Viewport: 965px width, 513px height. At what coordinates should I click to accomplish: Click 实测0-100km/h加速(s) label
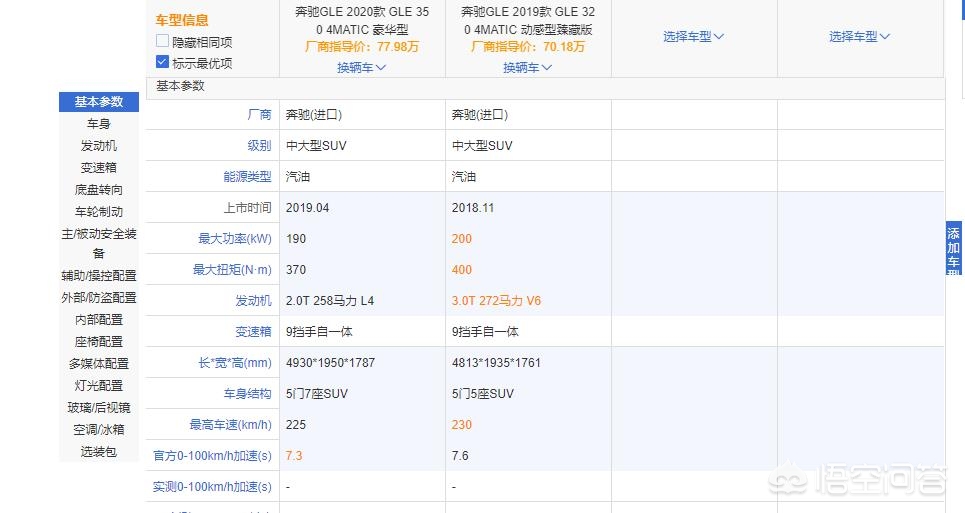click(x=212, y=487)
